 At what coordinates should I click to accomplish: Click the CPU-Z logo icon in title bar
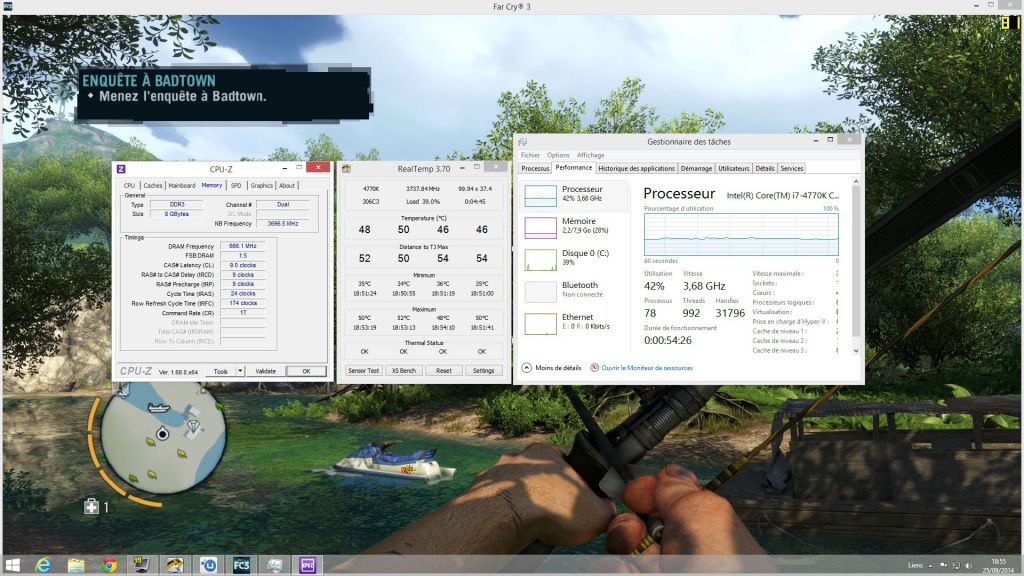121,168
